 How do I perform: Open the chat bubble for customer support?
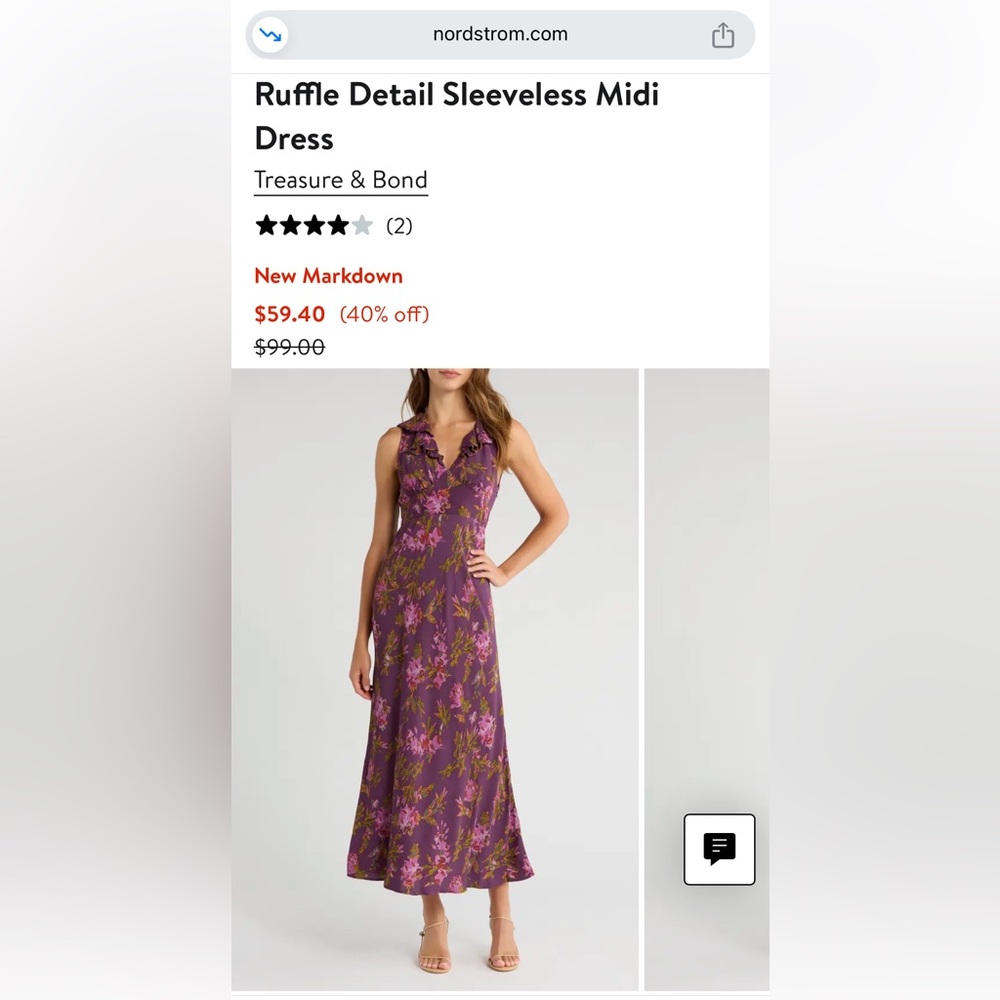(719, 849)
